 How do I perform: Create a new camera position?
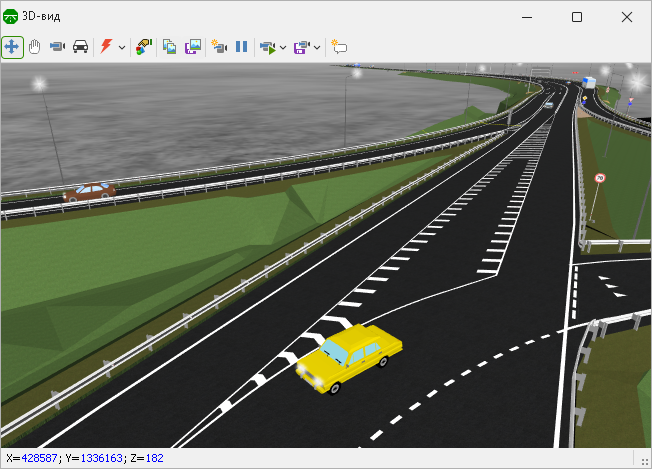(x=219, y=47)
